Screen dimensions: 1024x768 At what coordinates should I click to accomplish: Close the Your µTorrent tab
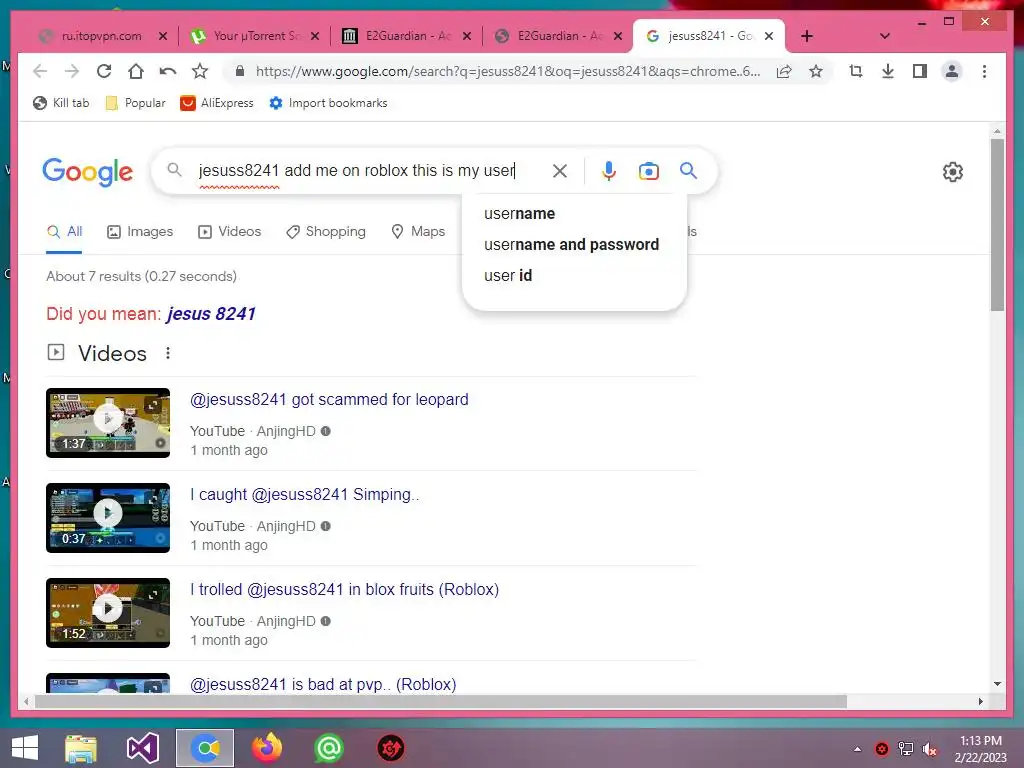(315, 37)
